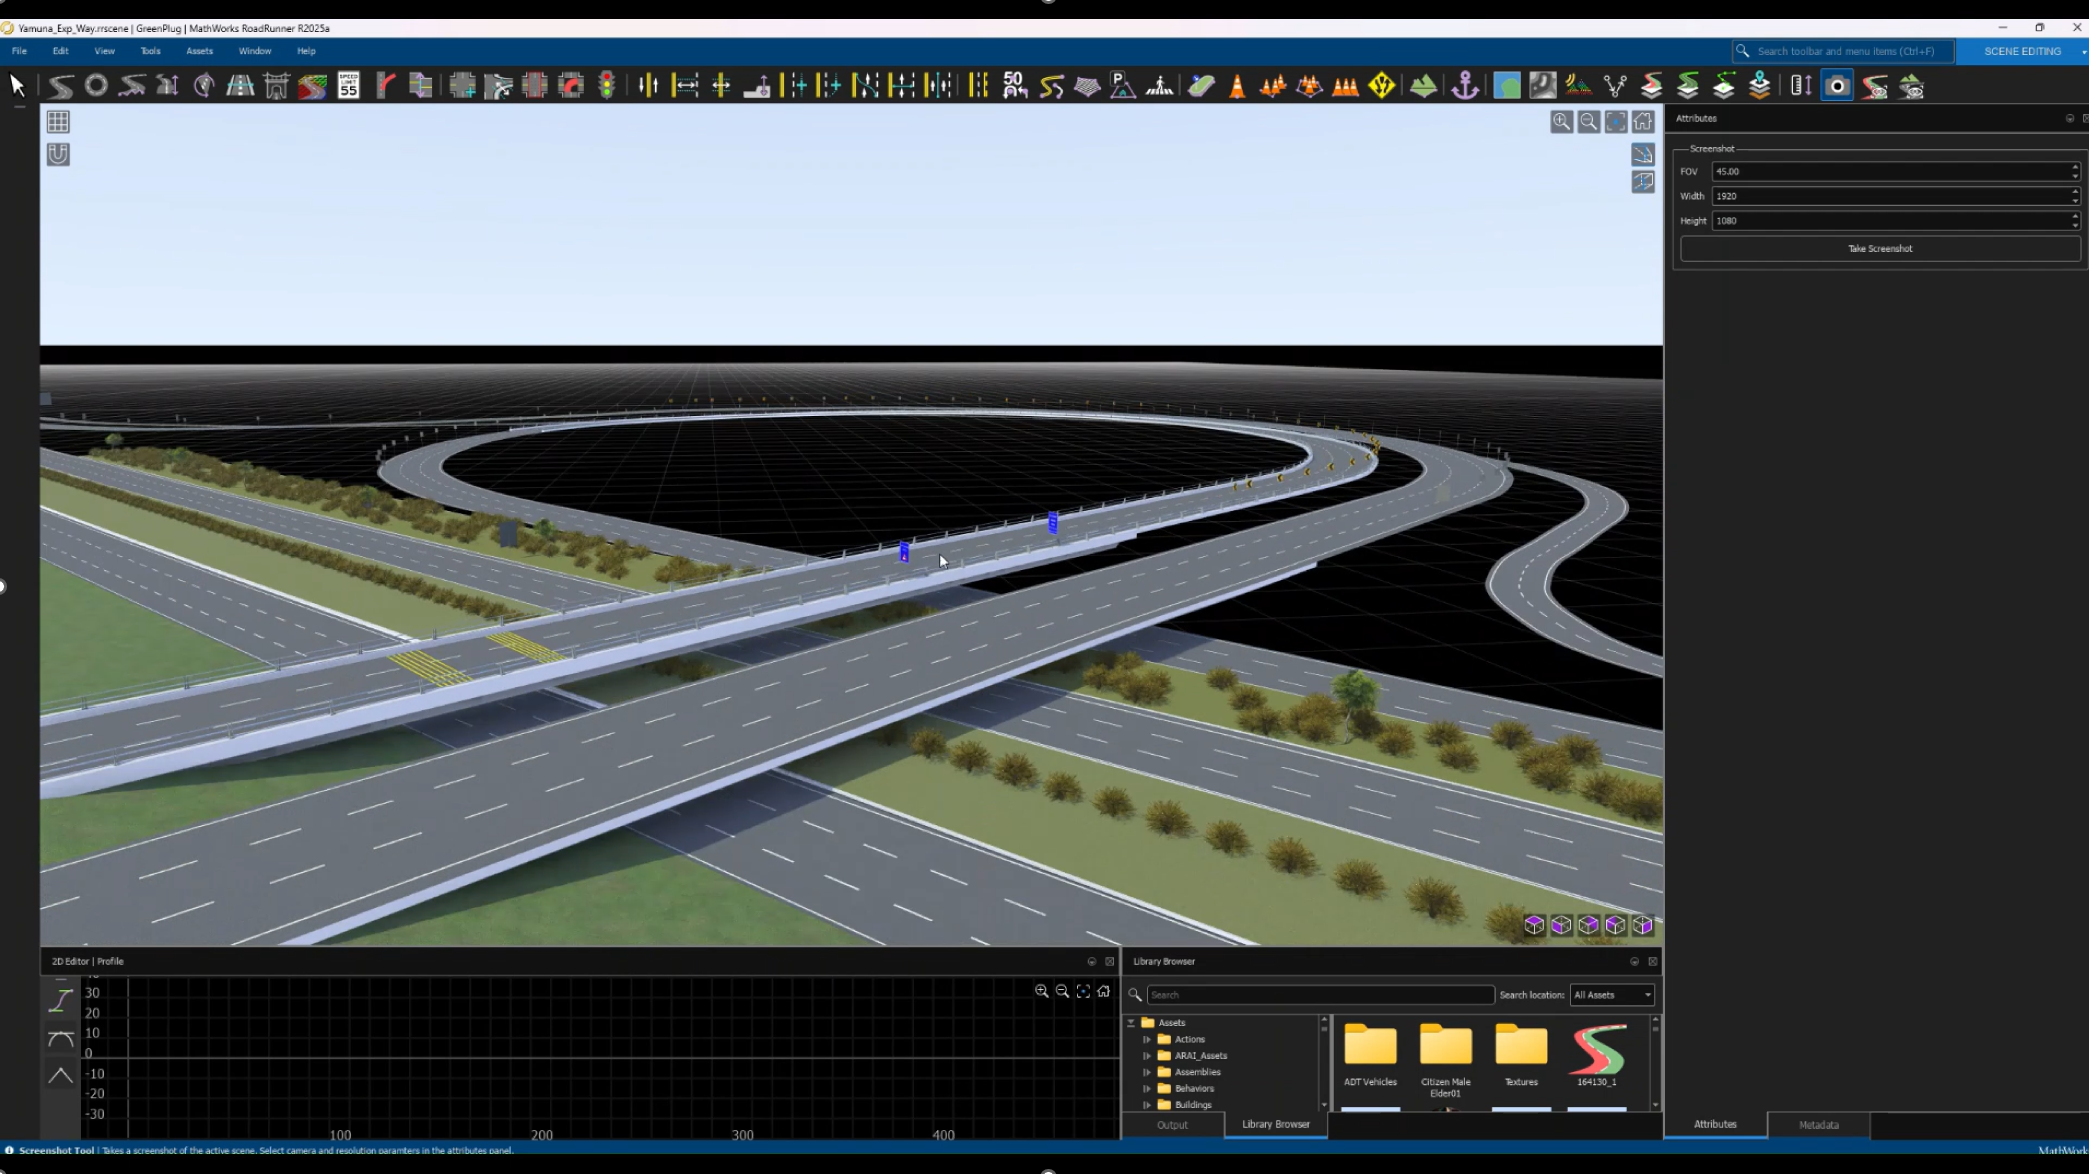
Task: Focus the search toolbar and menu box
Action: pyautogui.click(x=1843, y=51)
